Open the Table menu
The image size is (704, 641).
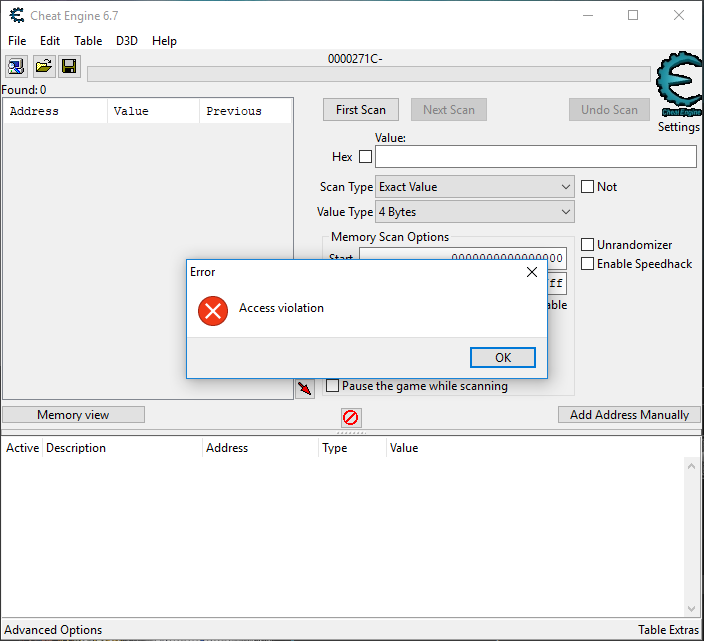[x=88, y=41]
